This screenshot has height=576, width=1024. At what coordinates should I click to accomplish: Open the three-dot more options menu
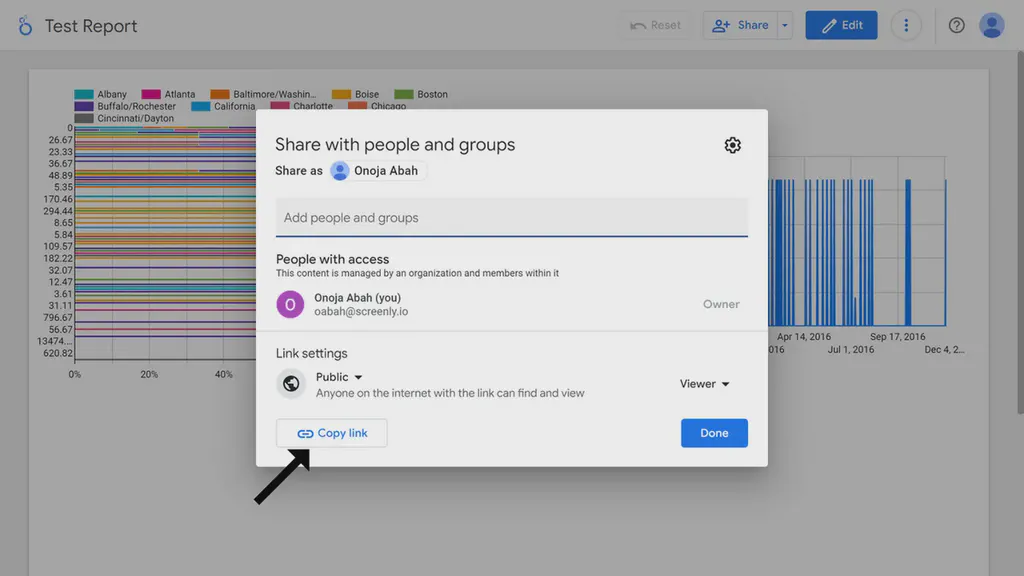click(906, 25)
